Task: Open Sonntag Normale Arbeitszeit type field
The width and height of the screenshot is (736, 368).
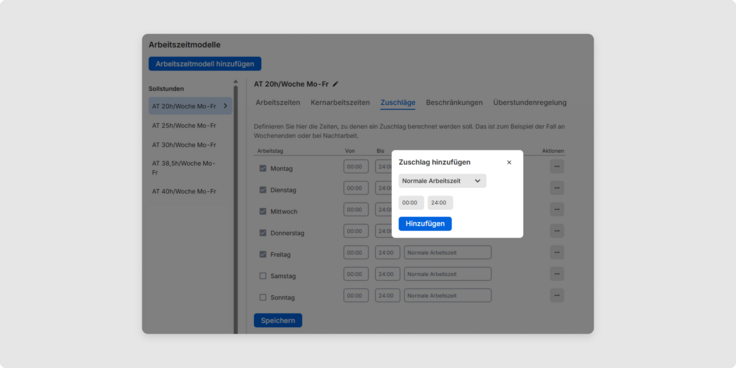Action: (x=448, y=296)
